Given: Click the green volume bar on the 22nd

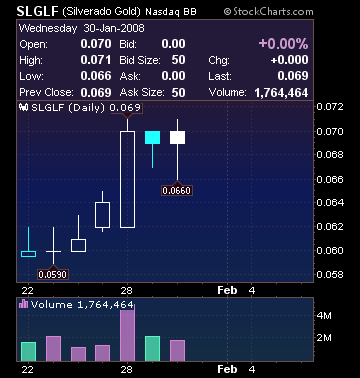Looking at the screenshot, I should coord(28,351).
